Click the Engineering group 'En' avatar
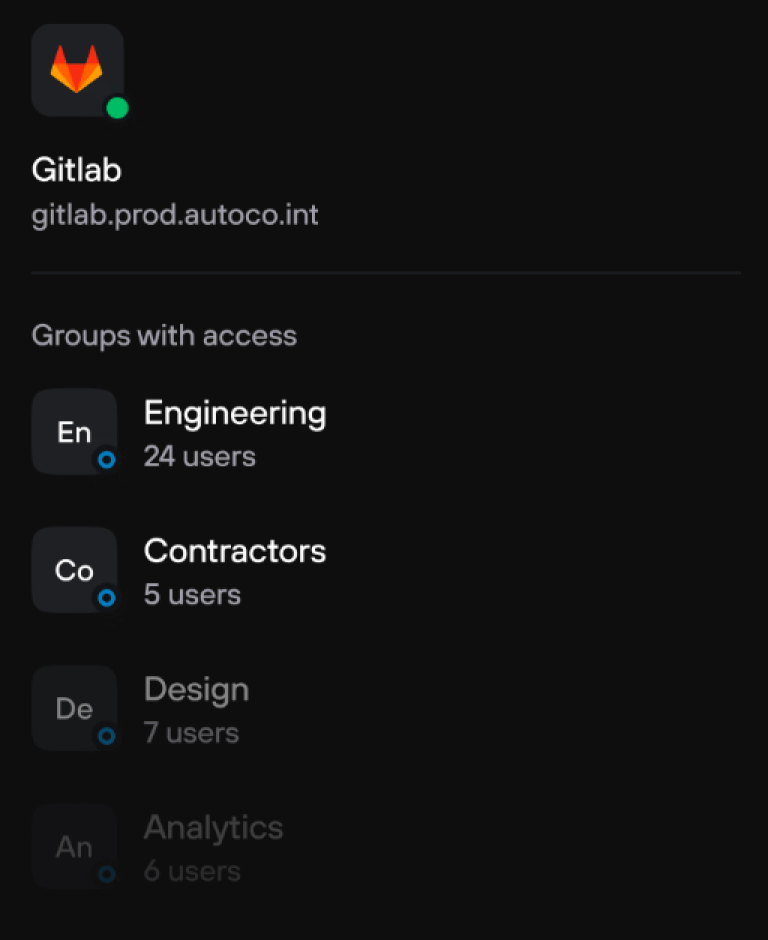Image resolution: width=768 pixels, height=940 pixels. pyautogui.click(x=74, y=431)
